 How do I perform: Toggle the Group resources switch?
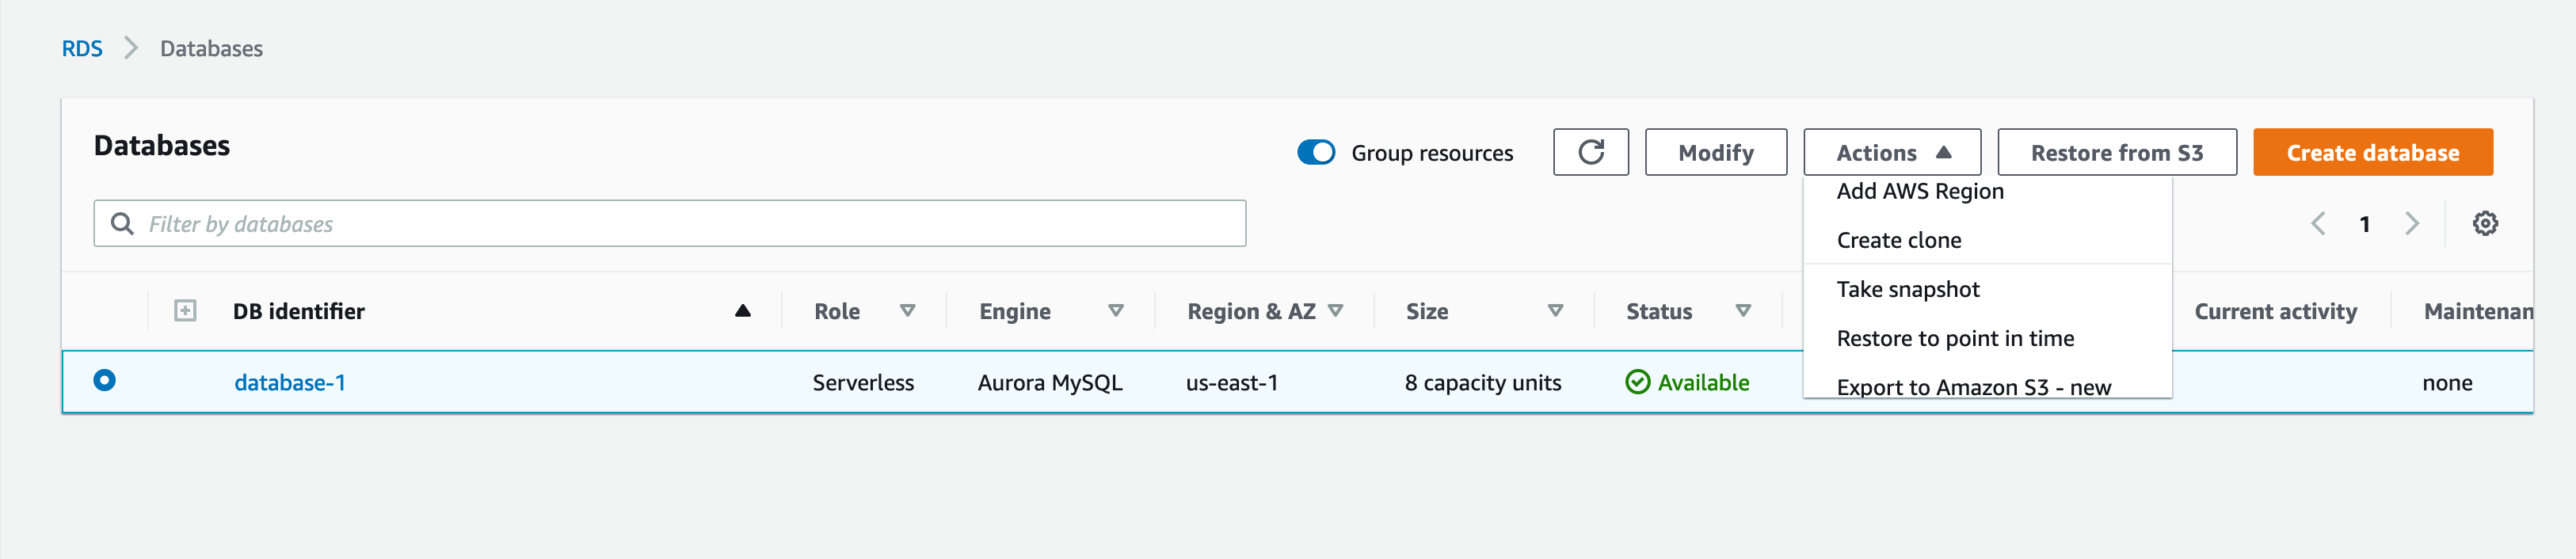coord(1316,152)
